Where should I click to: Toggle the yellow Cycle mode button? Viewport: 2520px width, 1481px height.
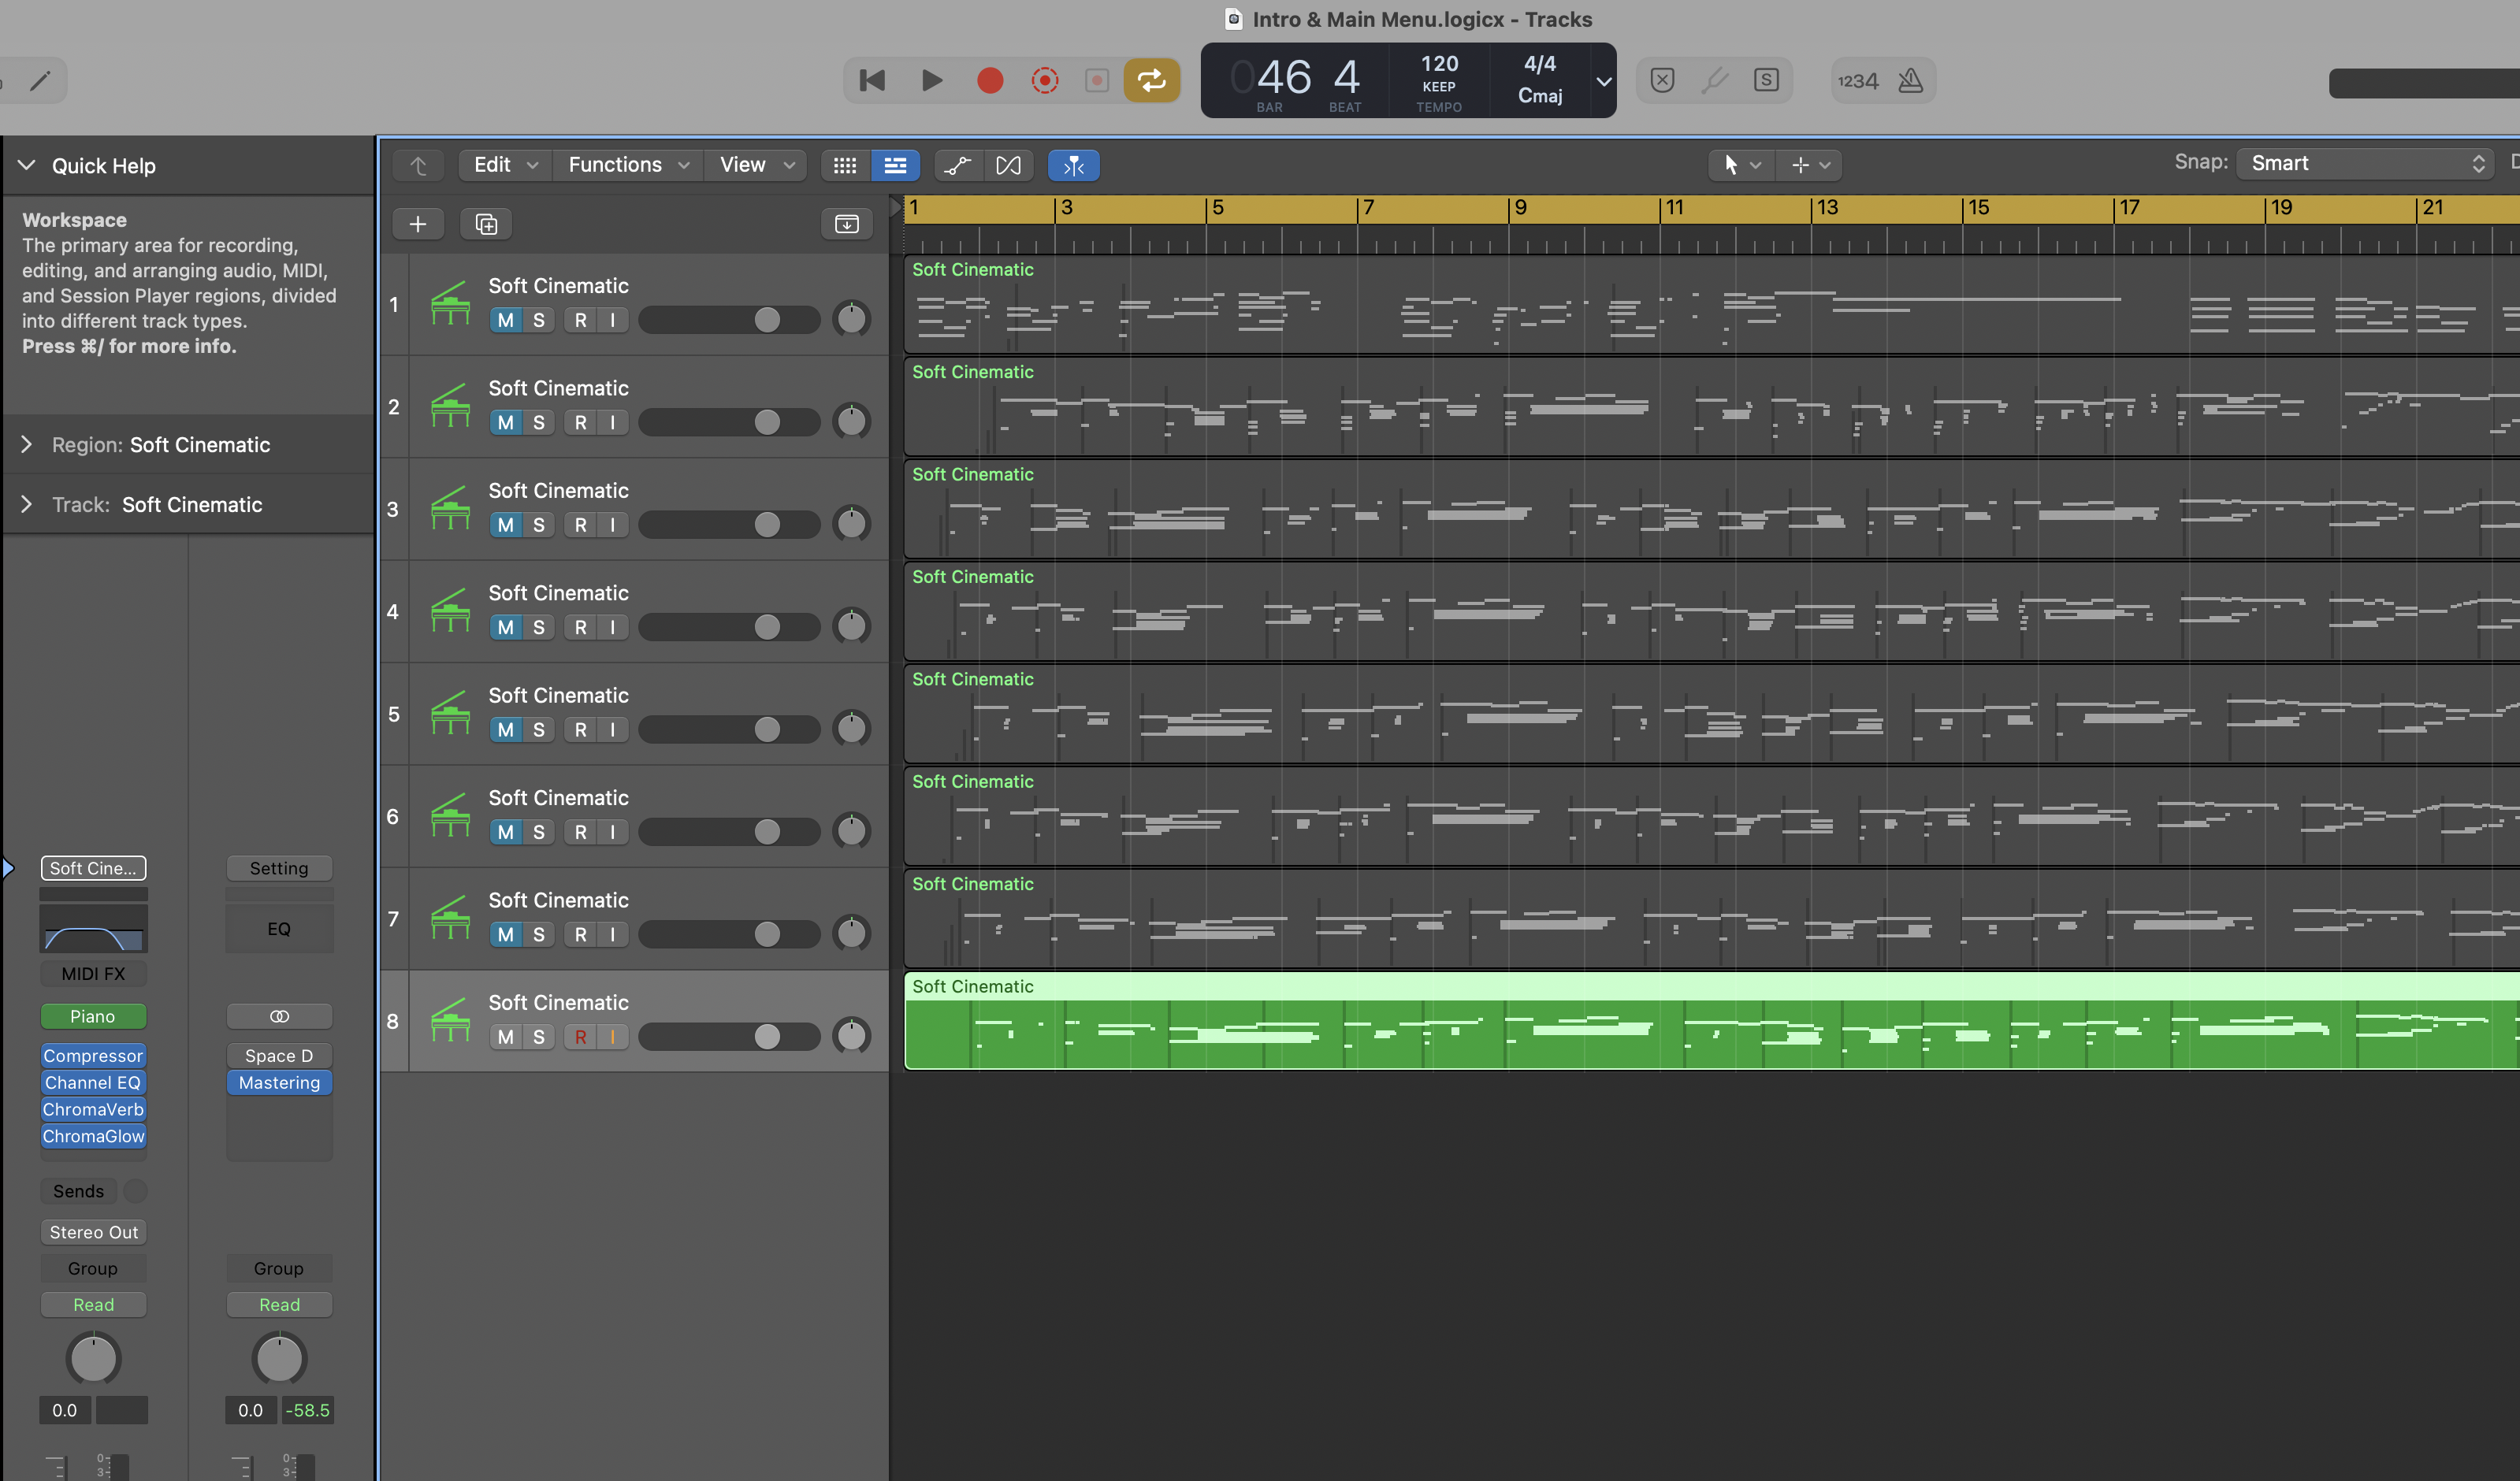1151,81
